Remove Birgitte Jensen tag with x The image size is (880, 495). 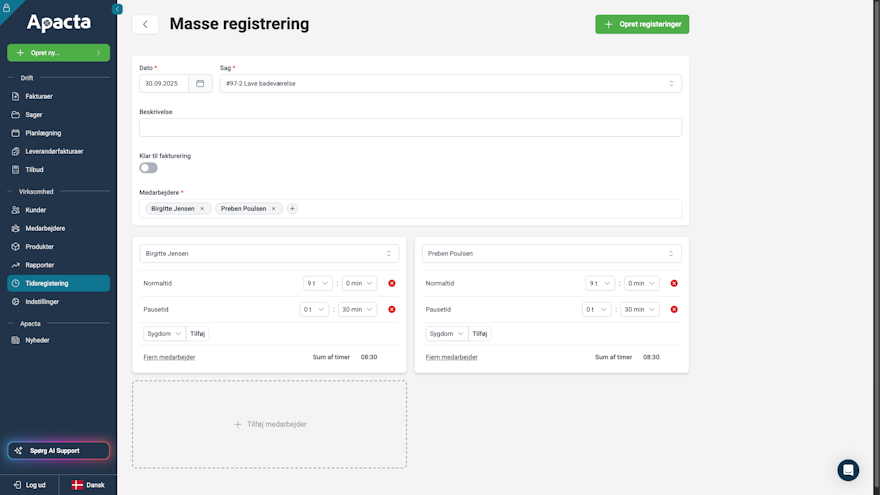point(202,209)
